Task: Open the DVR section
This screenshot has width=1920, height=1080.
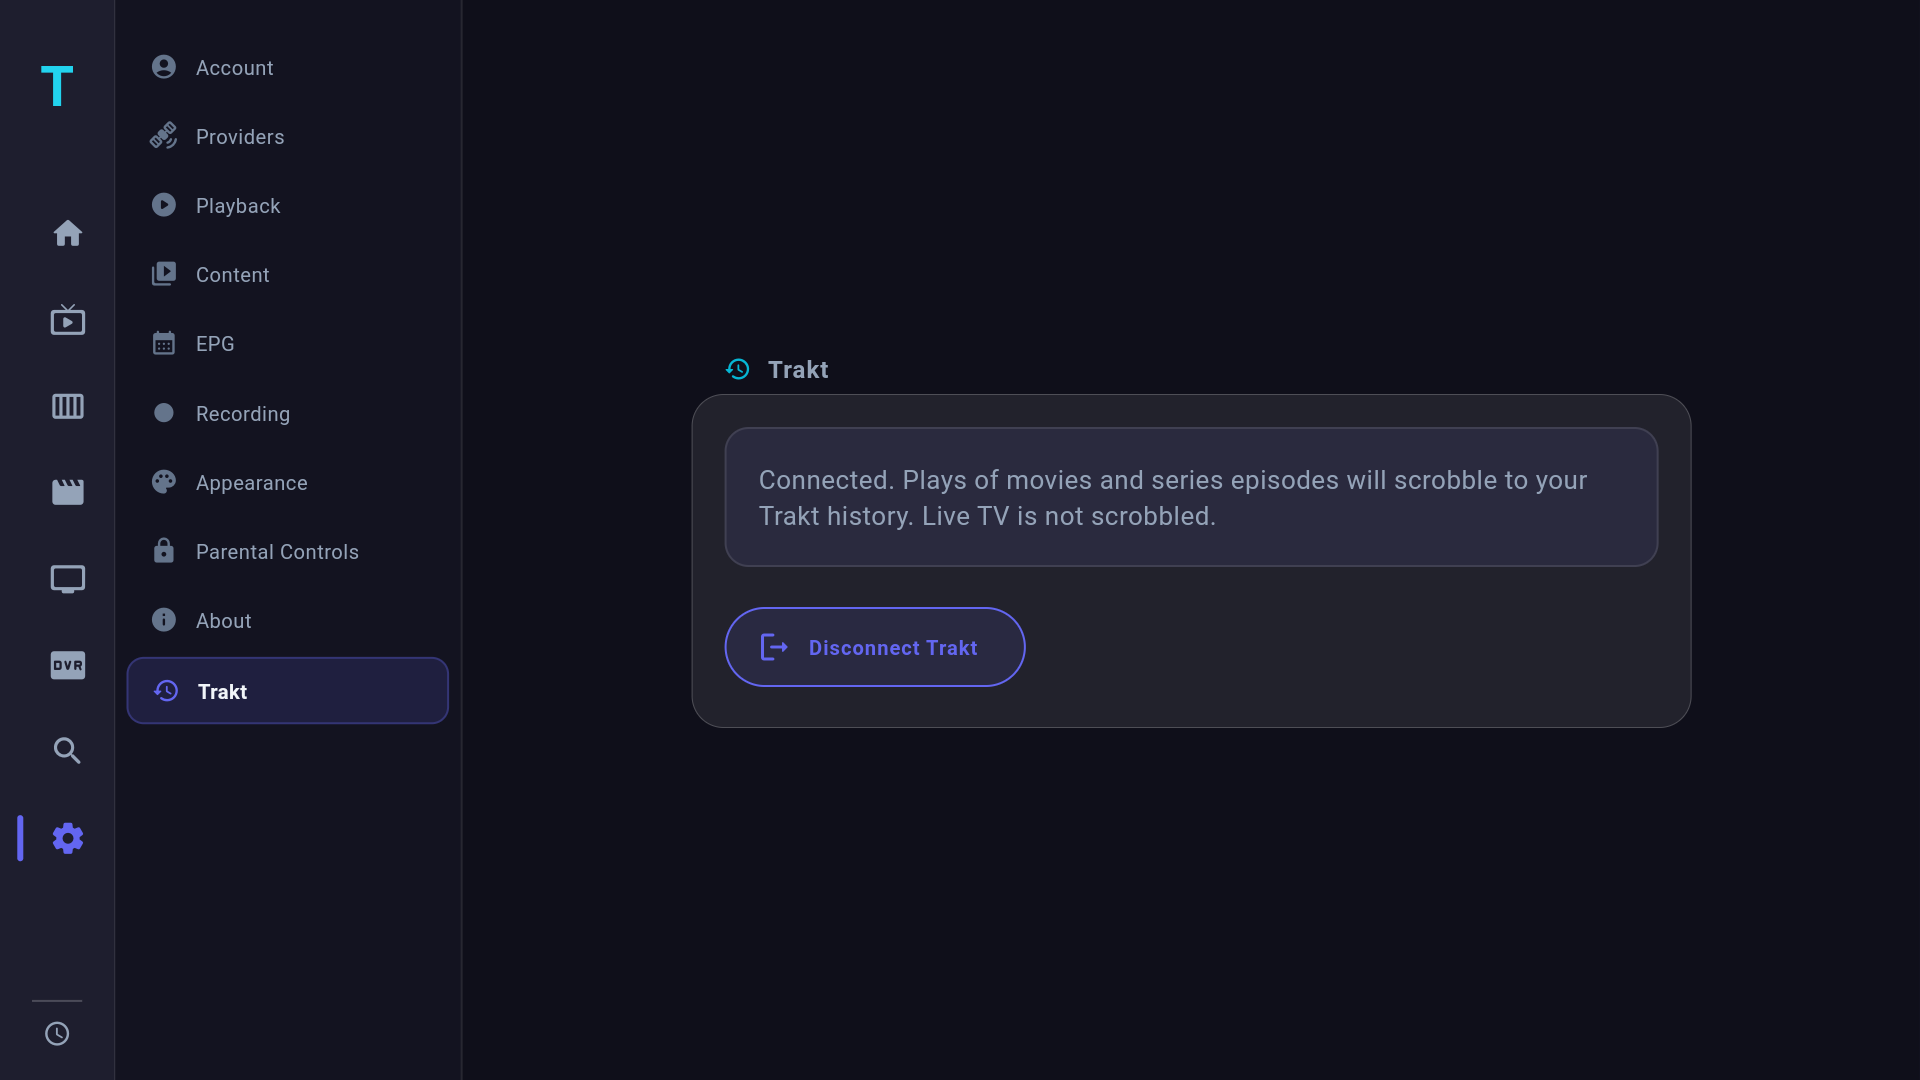Action: [x=68, y=665]
